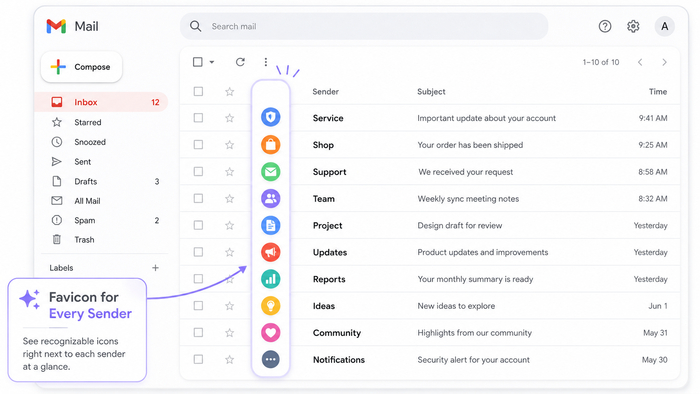Go to the next page of mail

[x=664, y=62]
